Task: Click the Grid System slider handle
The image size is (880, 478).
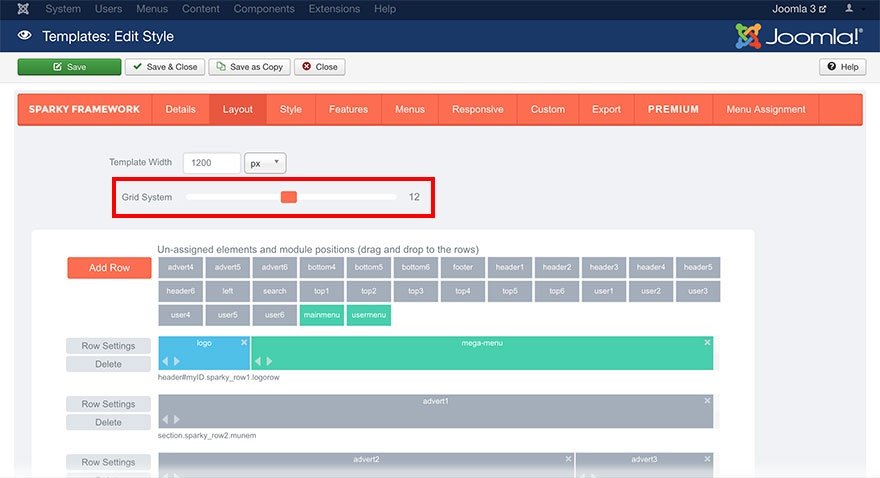Action: coord(288,197)
